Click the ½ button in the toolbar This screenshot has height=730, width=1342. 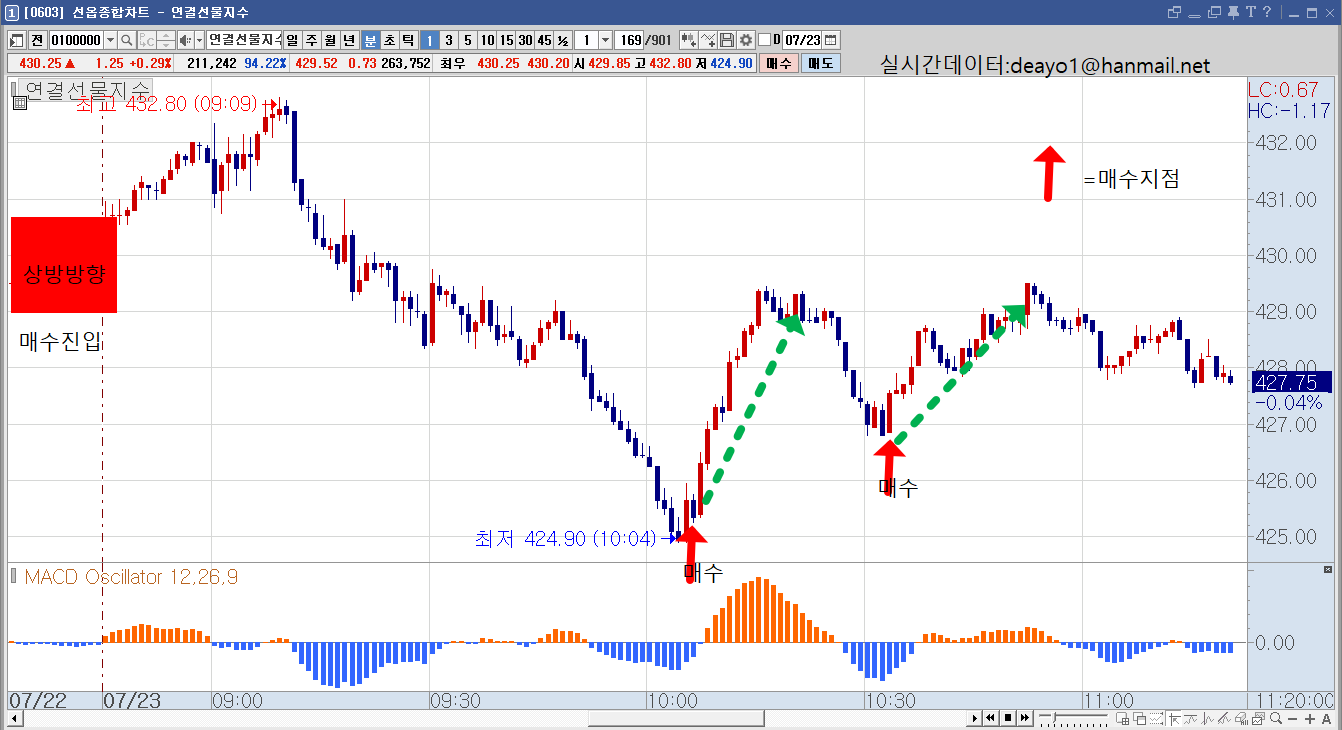click(563, 40)
